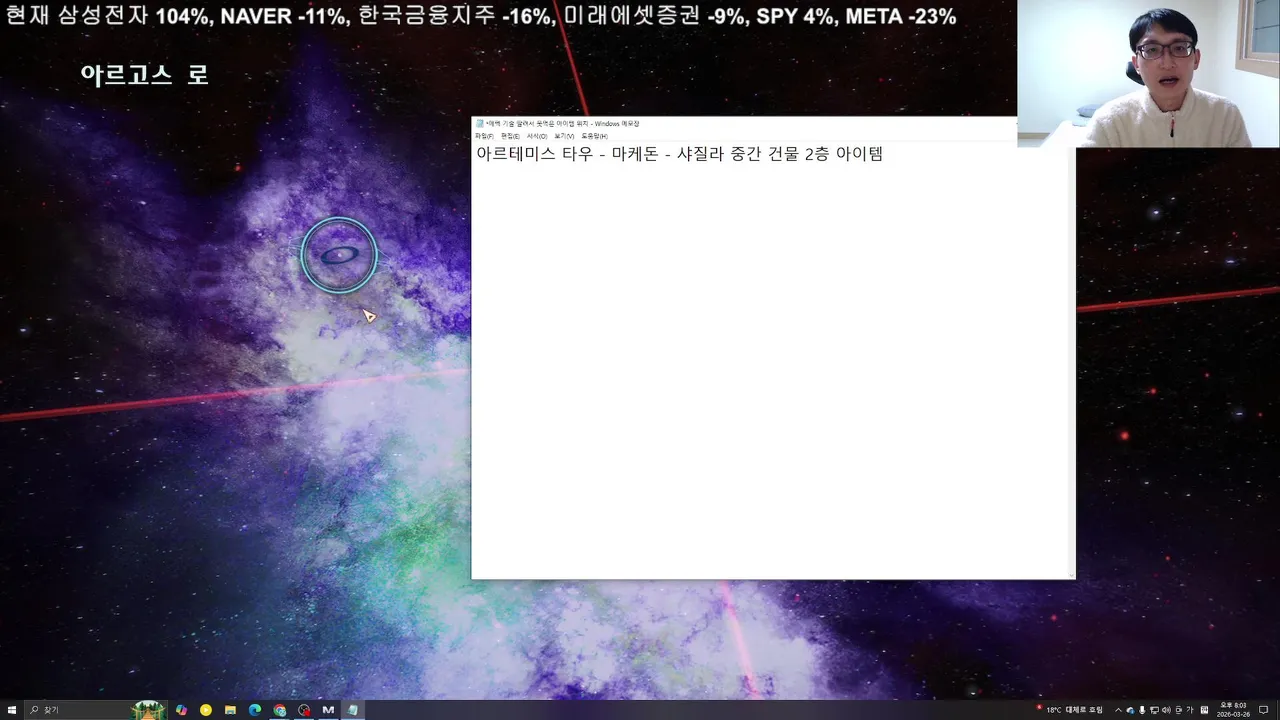Open the Copilot taskbar icon
The width and height of the screenshot is (1280, 720).
(181, 710)
